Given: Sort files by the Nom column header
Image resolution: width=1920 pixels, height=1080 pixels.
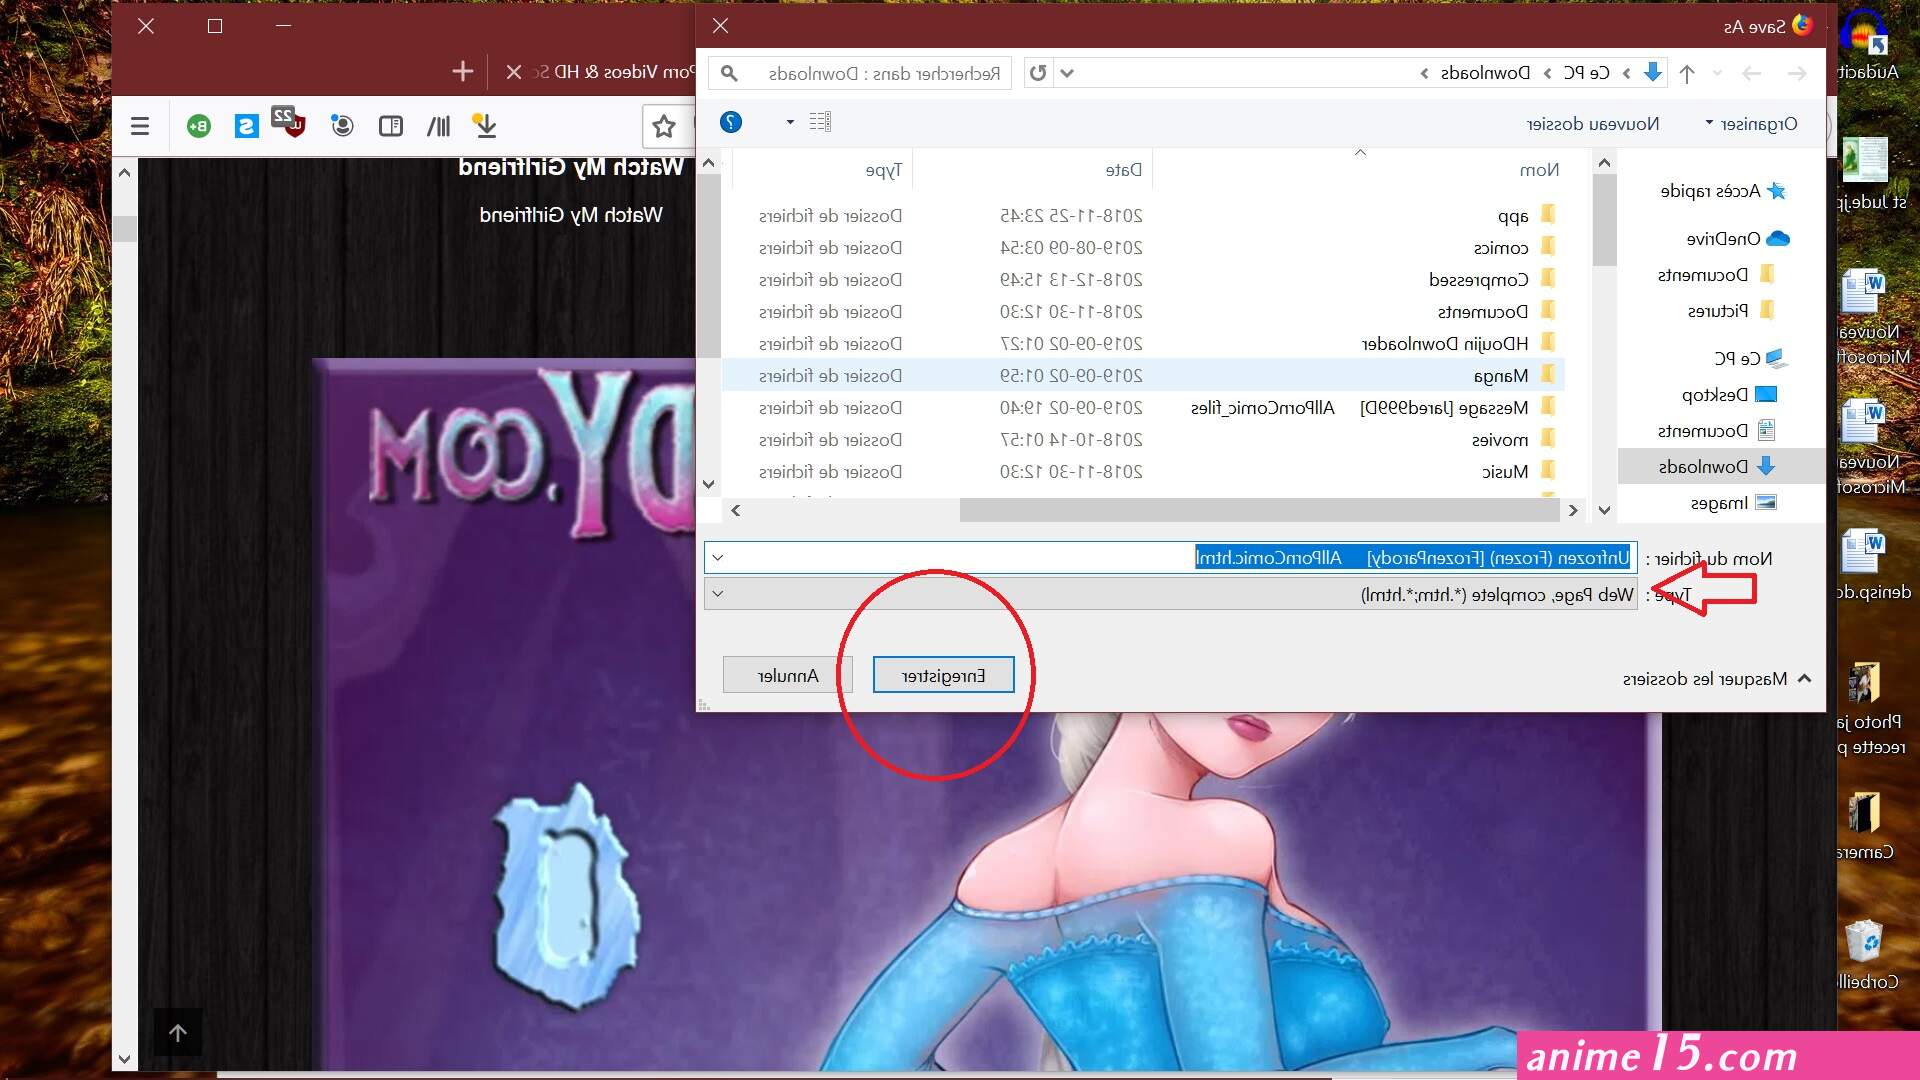Looking at the screenshot, I should tap(1539, 170).
